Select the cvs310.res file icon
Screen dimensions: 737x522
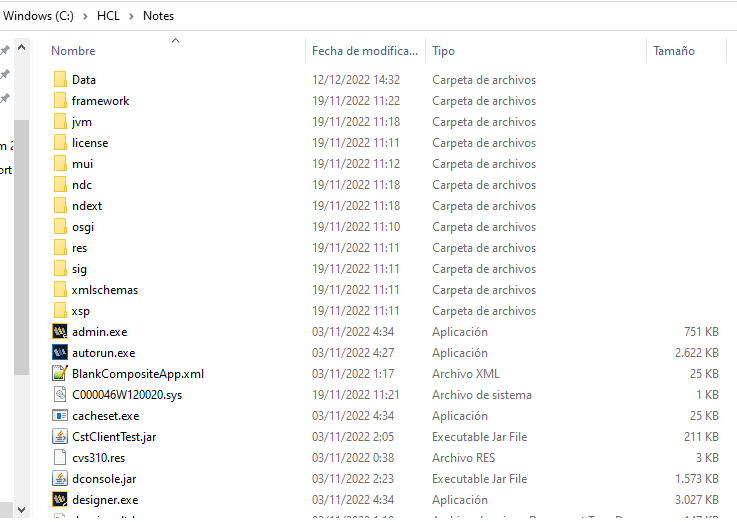(x=60, y=458)
